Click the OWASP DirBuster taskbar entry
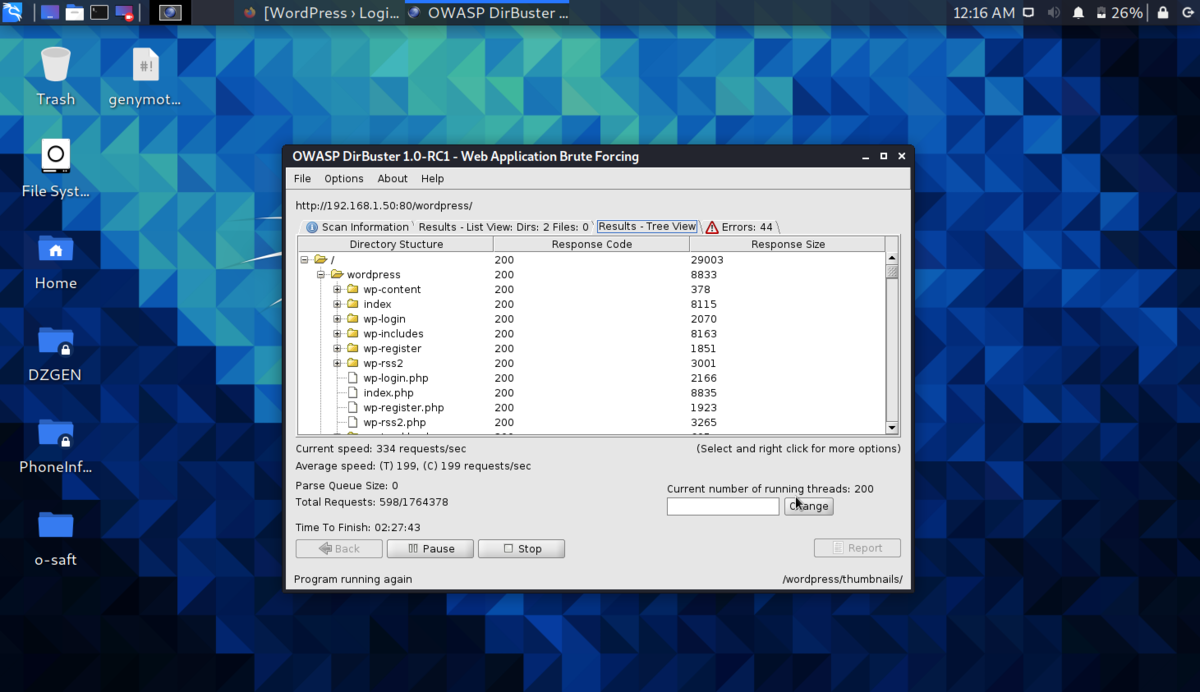 pyautogui.click(x=487, y=13)
